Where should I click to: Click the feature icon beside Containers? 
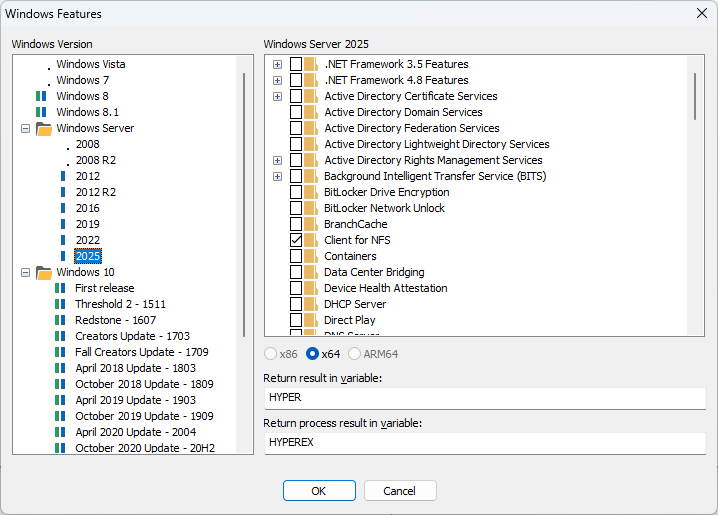pos(311,256)
